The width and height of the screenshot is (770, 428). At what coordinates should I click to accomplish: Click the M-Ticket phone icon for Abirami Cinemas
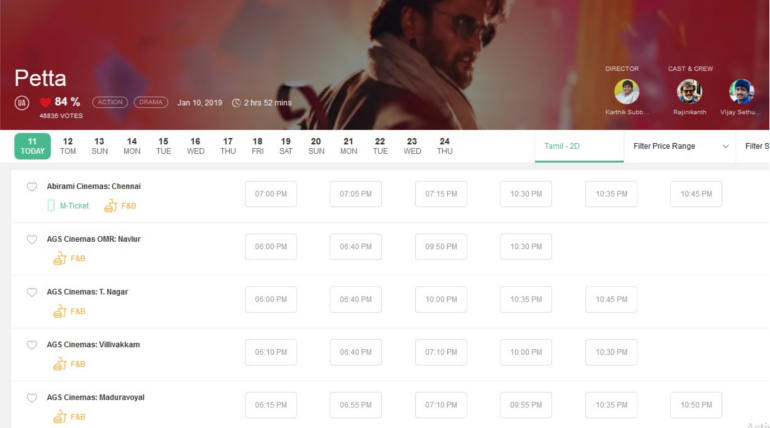(51, 205)
